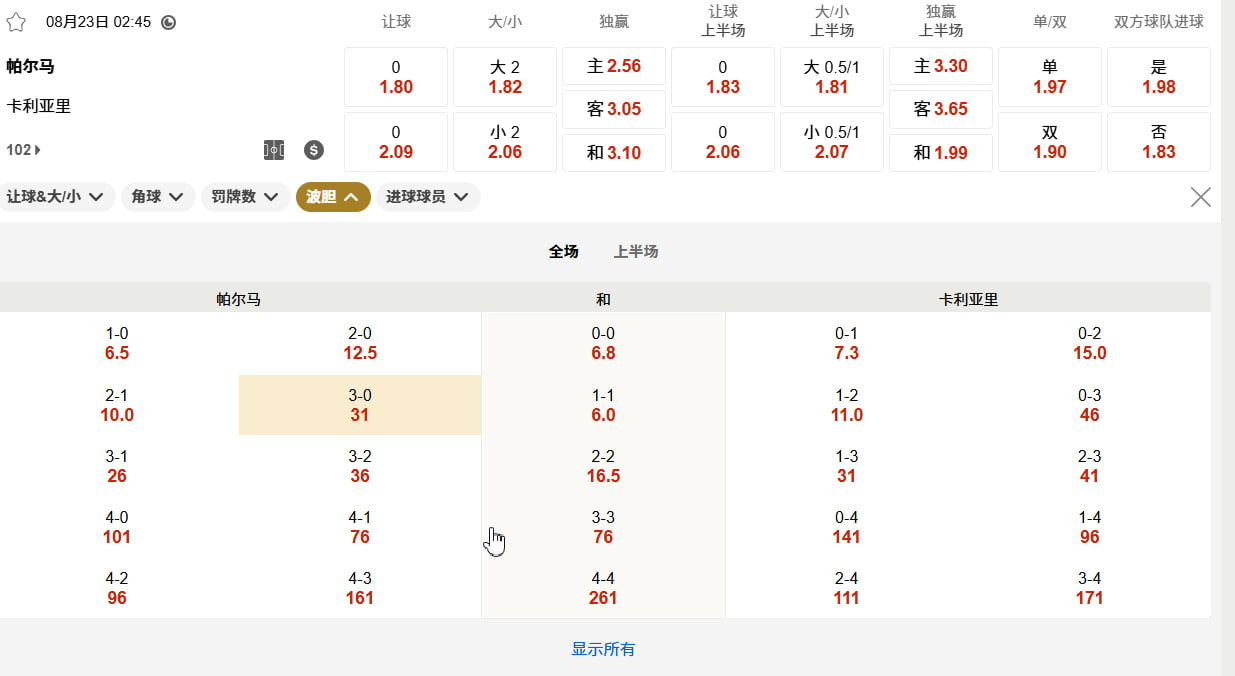Expand the 让球&大/小 dropdown

(58, 197)
